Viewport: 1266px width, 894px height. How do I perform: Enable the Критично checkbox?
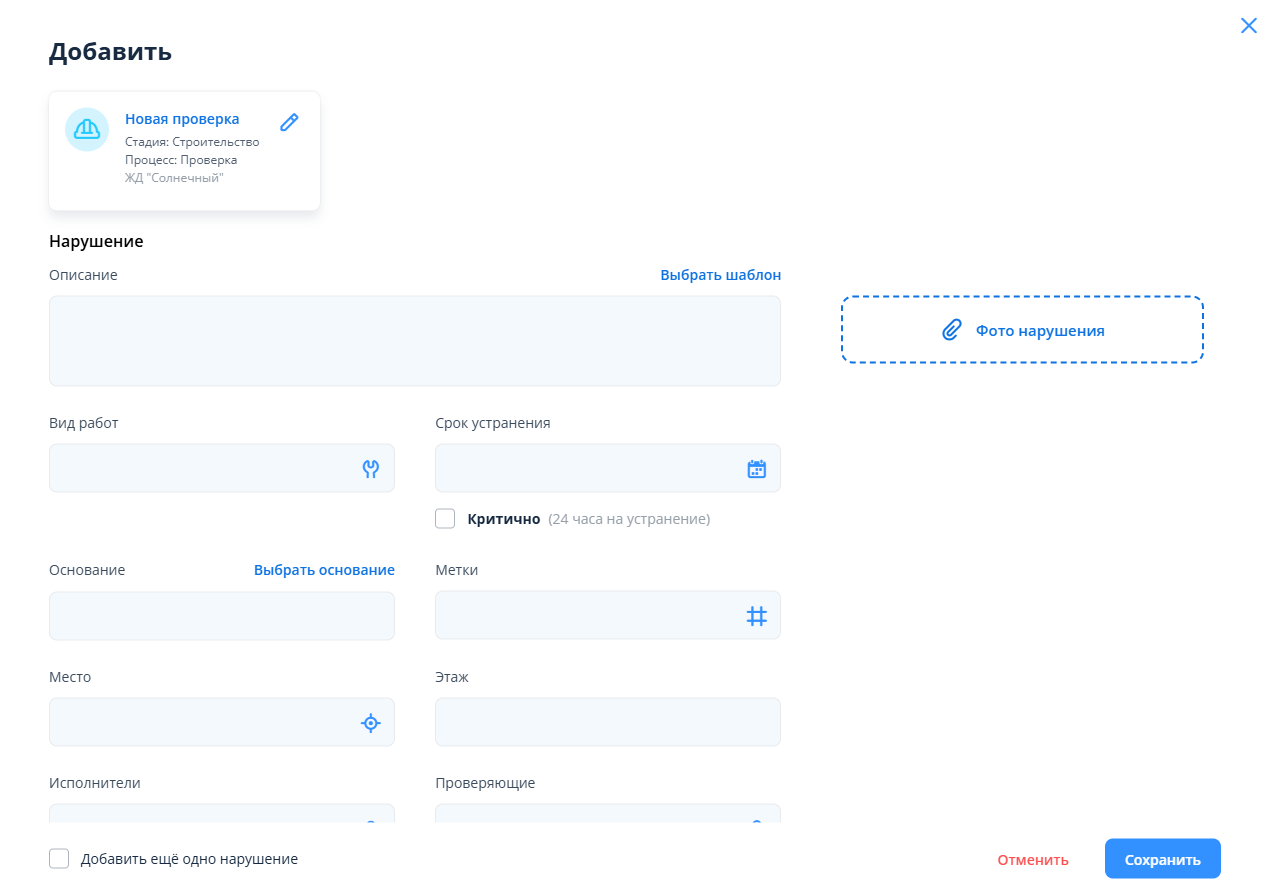(445, 519)
